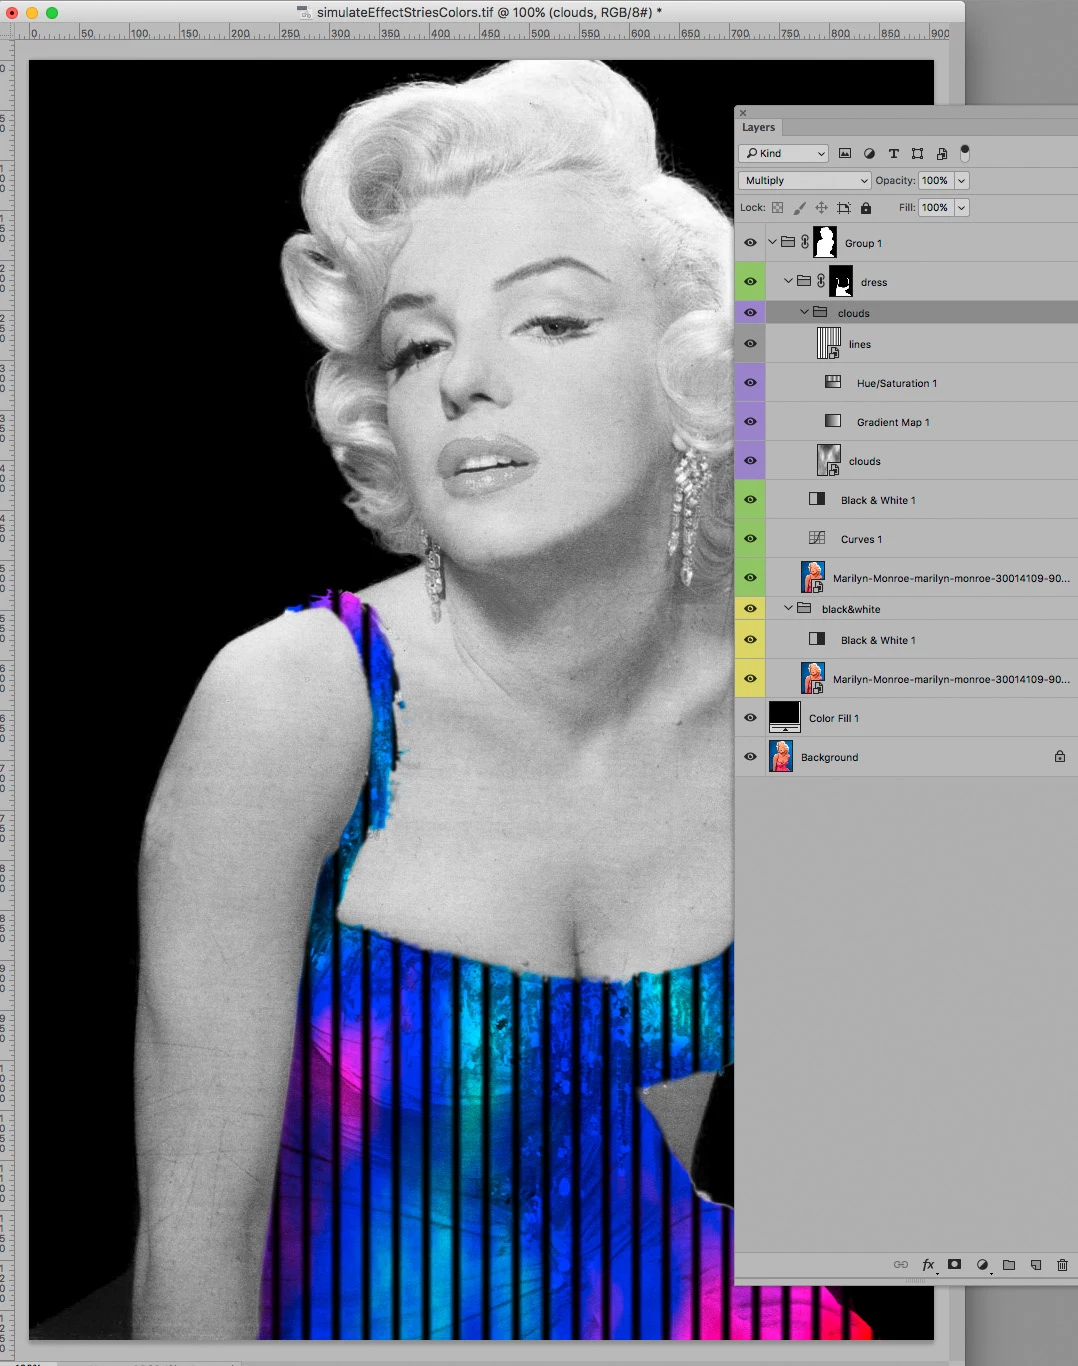Close the Layers panel with the x
This screenshot has height=1366, width=1078.
[743, 113]
